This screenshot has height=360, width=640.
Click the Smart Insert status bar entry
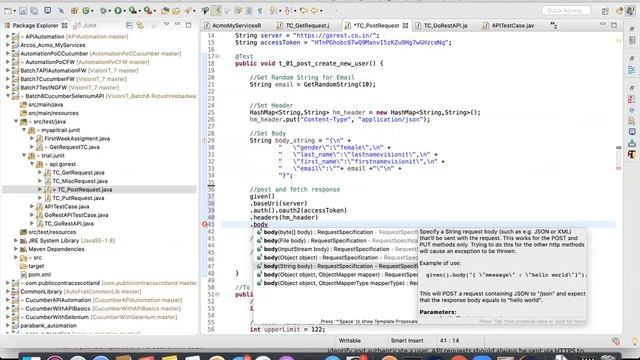pos(407,340)
